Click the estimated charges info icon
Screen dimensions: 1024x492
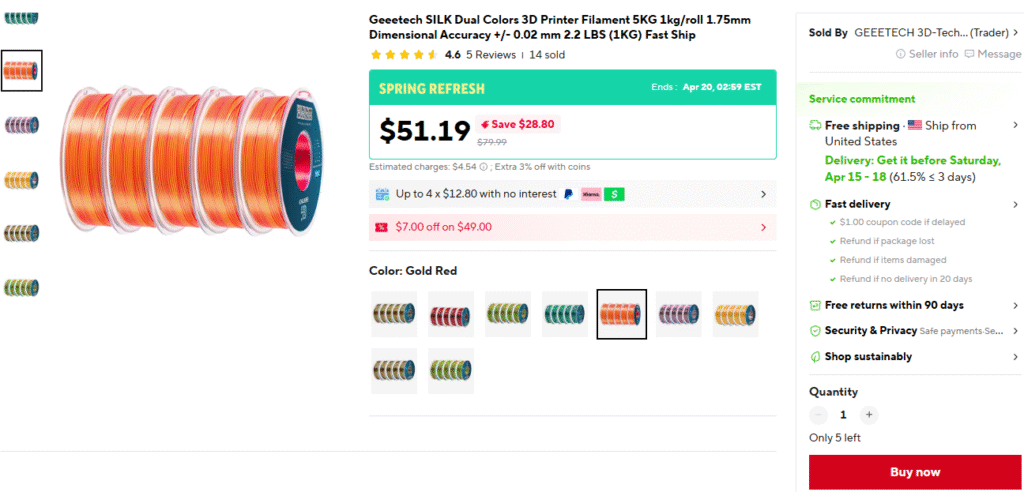pyautogui.click(x=484, y=167)
